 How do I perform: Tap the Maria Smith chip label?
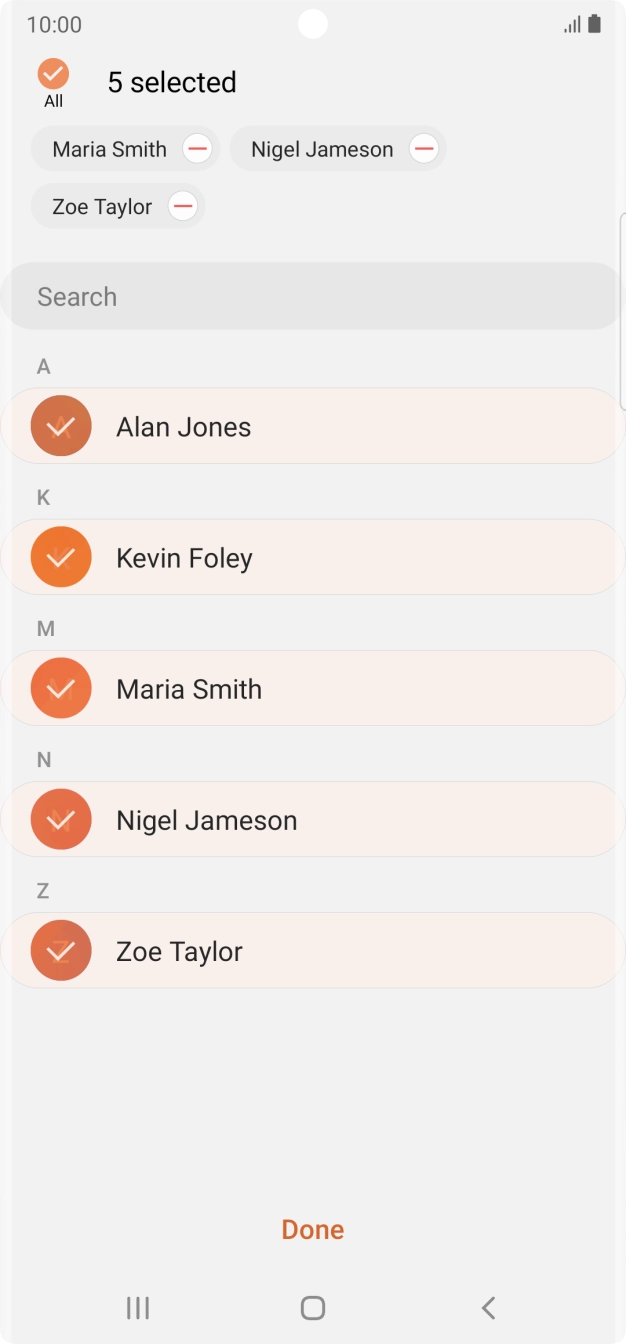point(110,150)
